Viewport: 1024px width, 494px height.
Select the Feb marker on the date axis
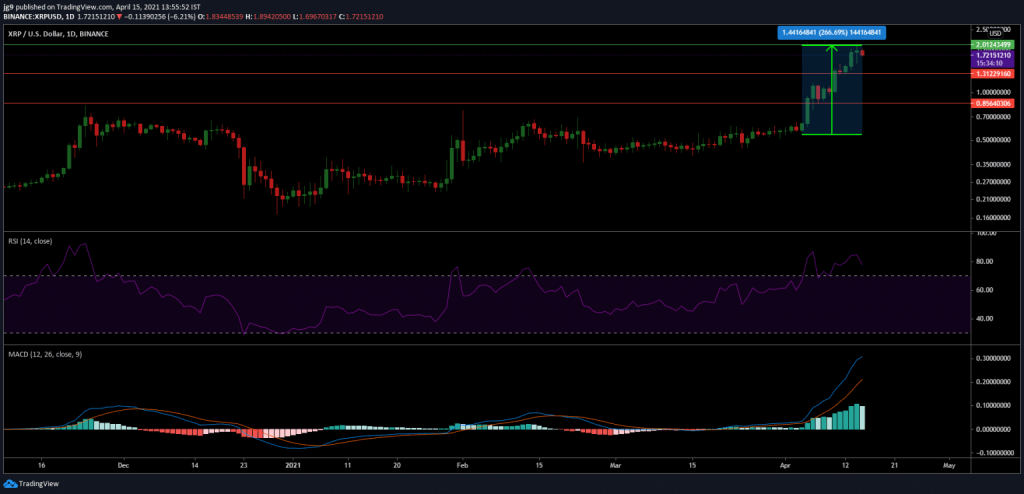(x=461, y=466)
